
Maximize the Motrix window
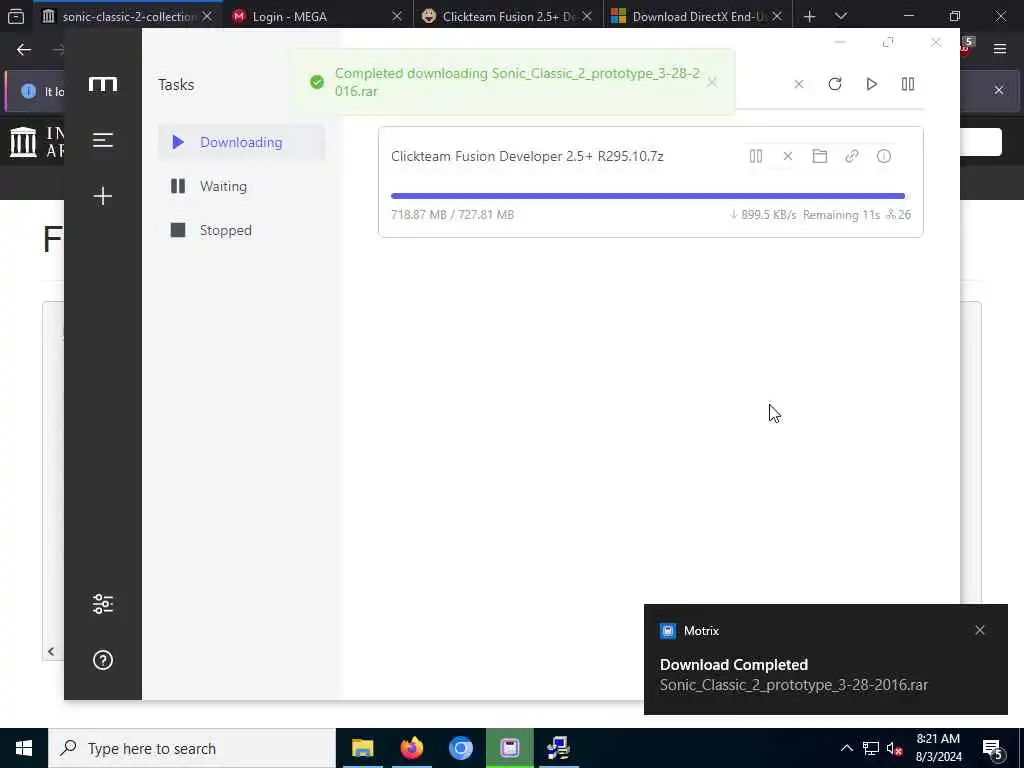click(888, 42)
